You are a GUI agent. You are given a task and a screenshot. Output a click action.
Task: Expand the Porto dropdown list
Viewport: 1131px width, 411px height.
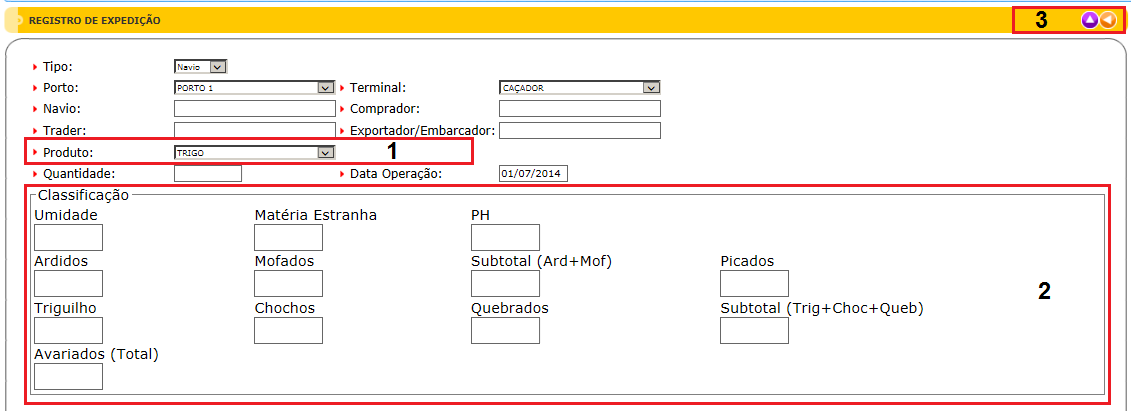[254, 88]
